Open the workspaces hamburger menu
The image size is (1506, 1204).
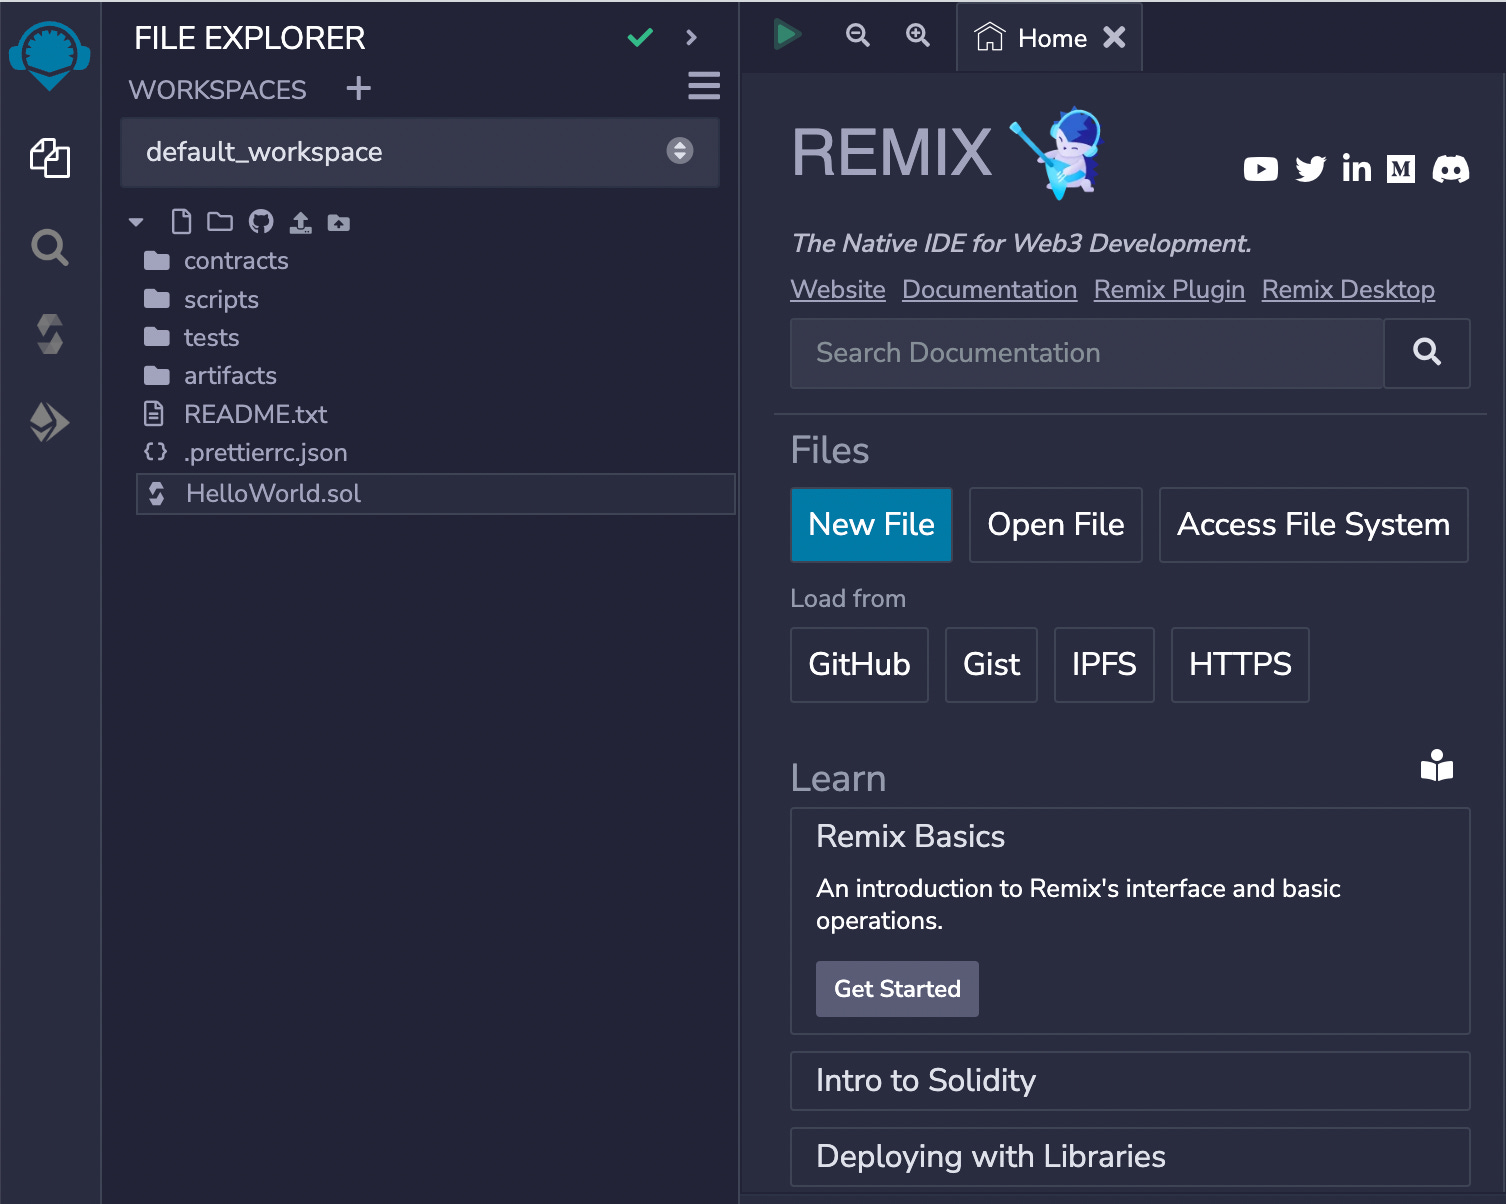704,86
